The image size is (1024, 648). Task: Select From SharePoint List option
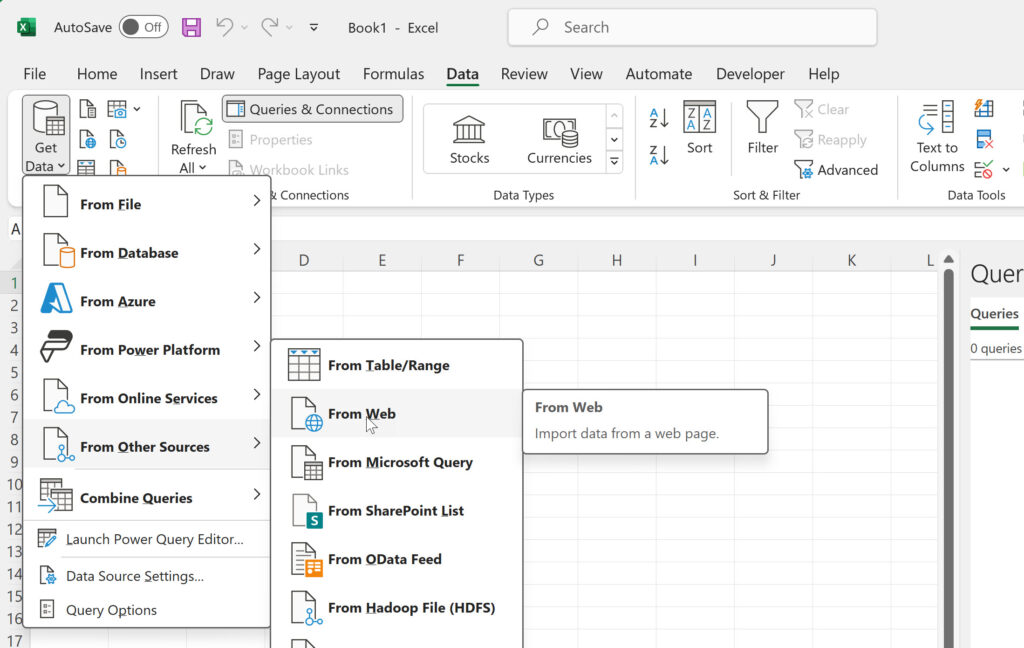pyautogui.click(x=395, y=511)
